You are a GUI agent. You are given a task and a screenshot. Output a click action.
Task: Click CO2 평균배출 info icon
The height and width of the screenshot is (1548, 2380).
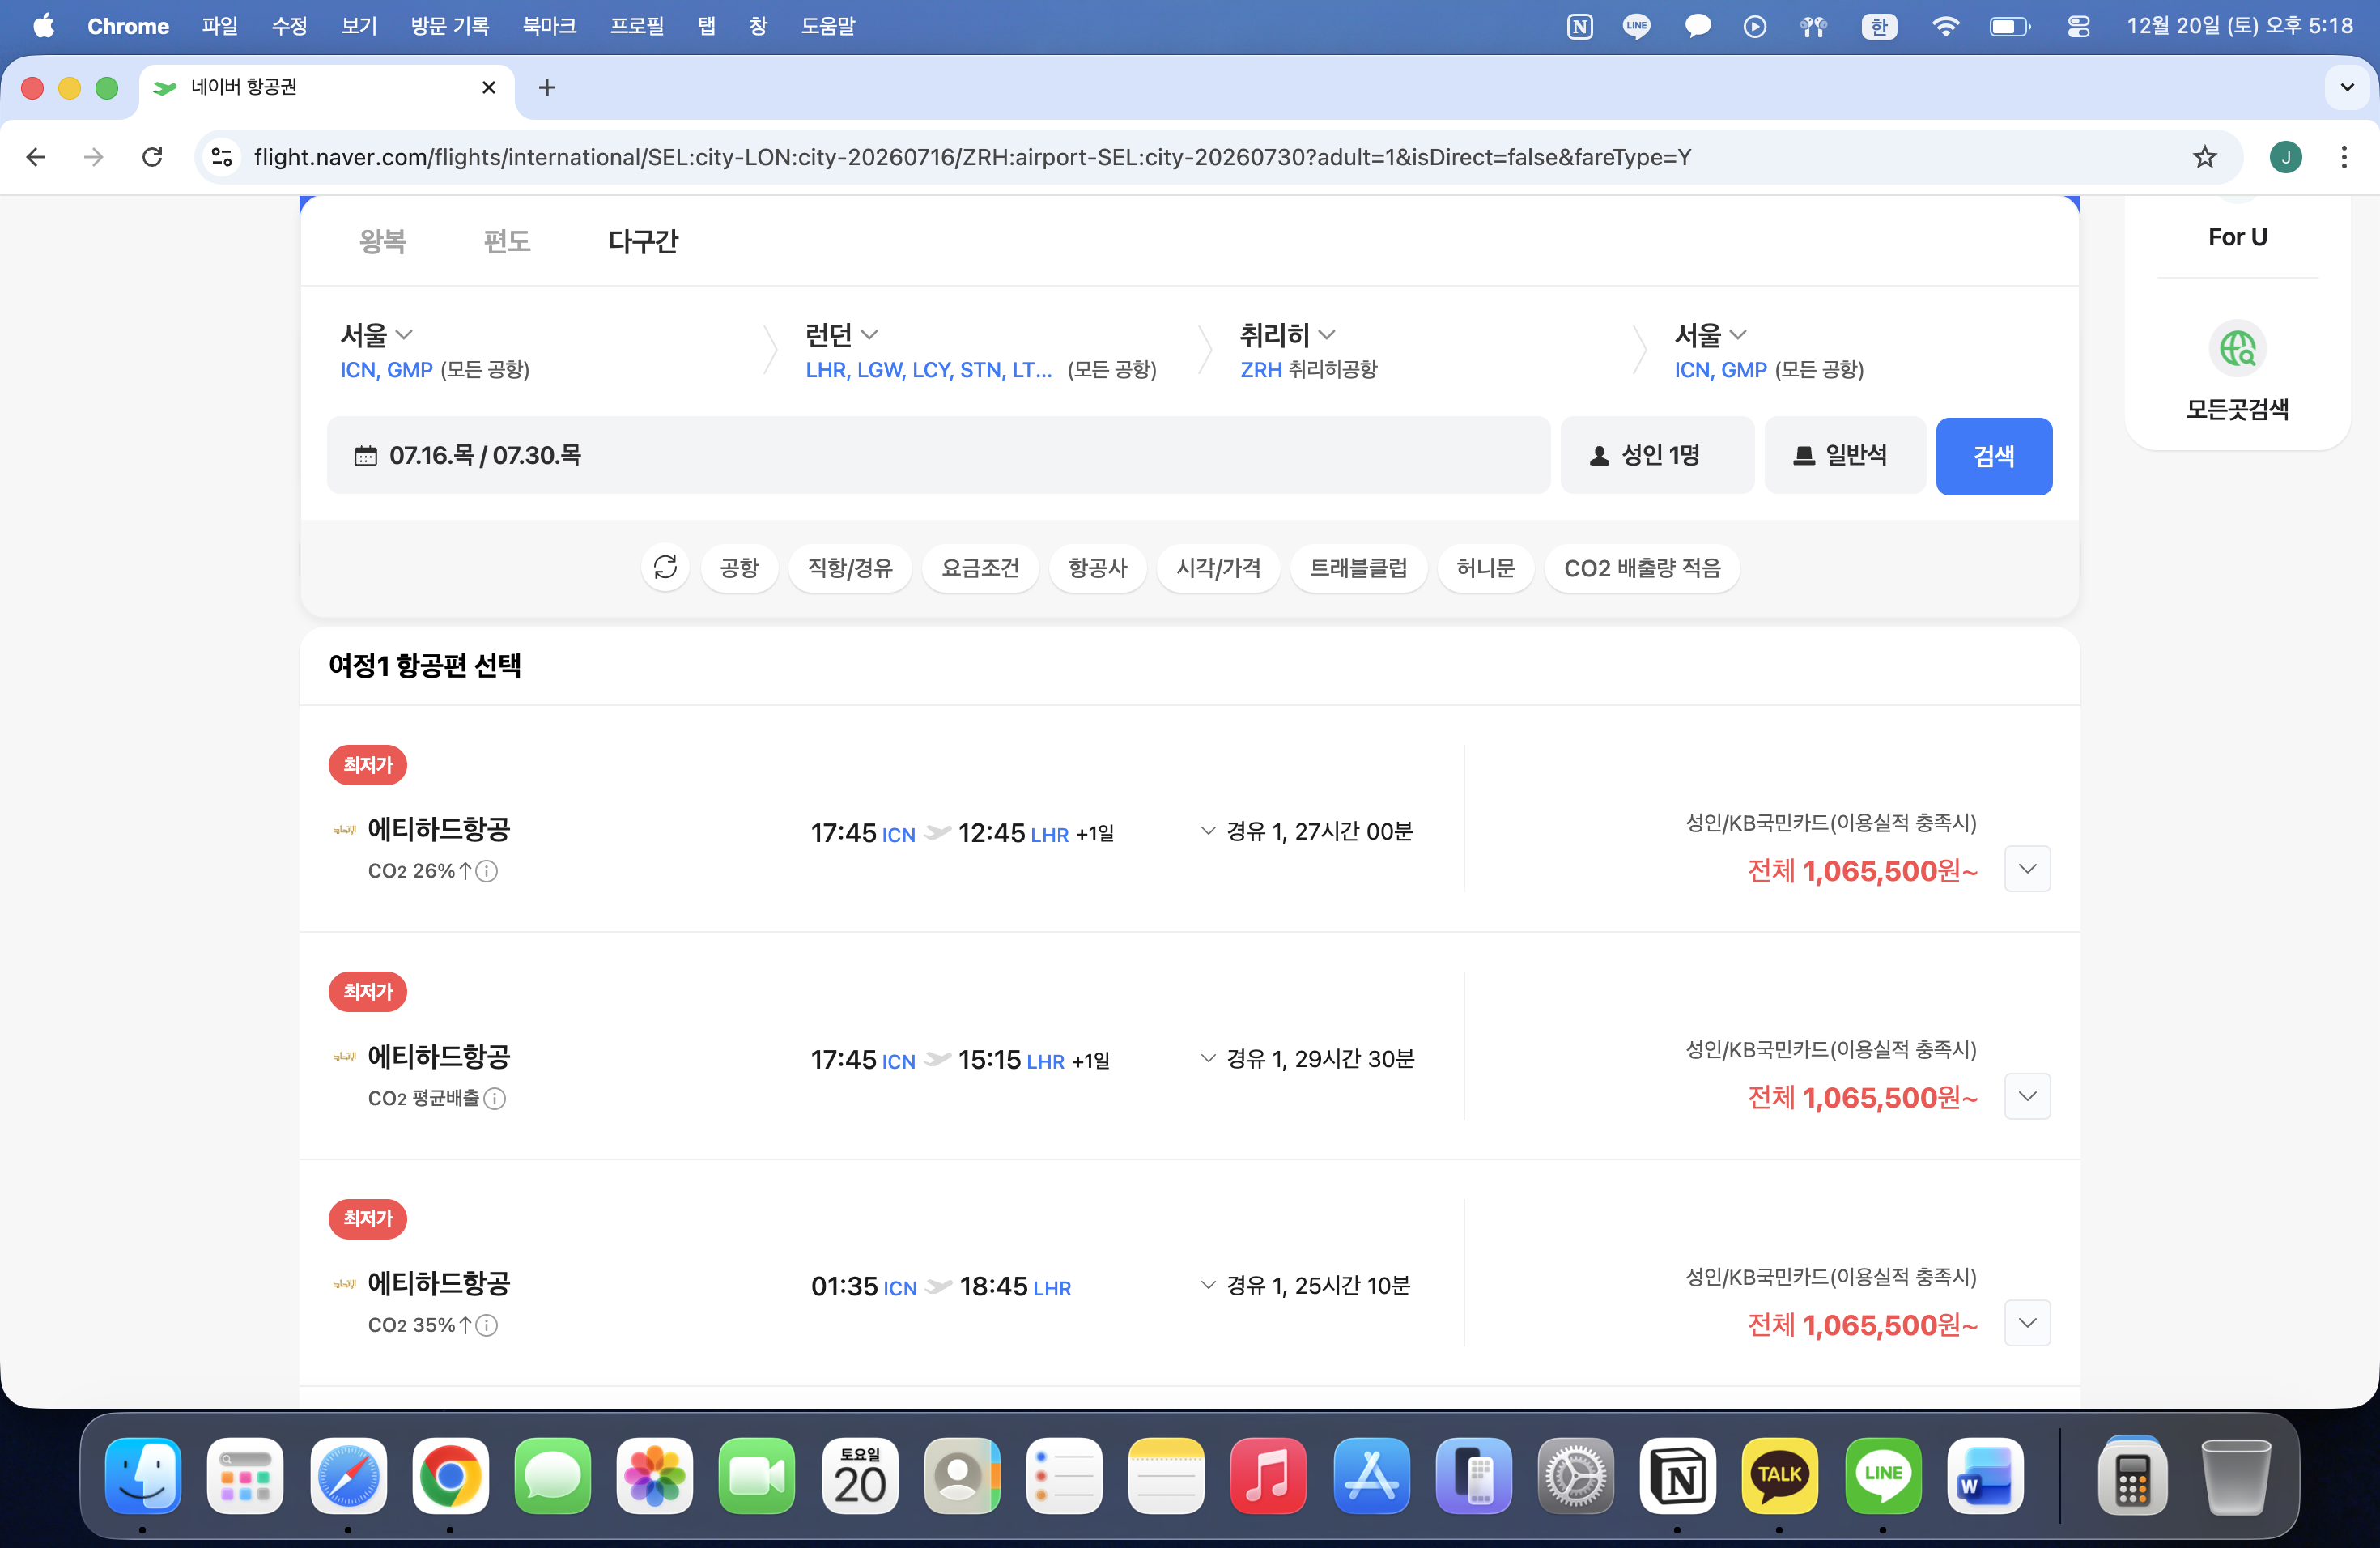[495, 1098]
